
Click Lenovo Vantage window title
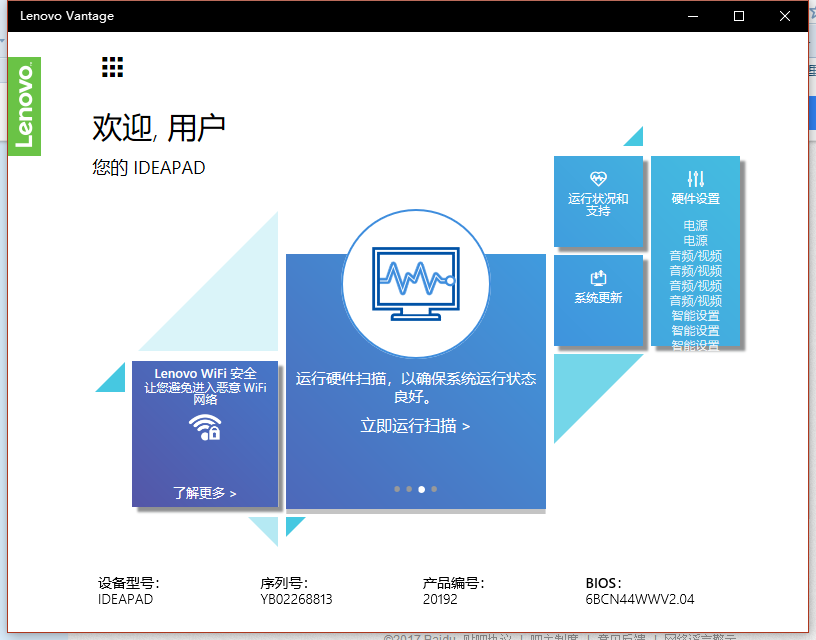click(67, 16)
